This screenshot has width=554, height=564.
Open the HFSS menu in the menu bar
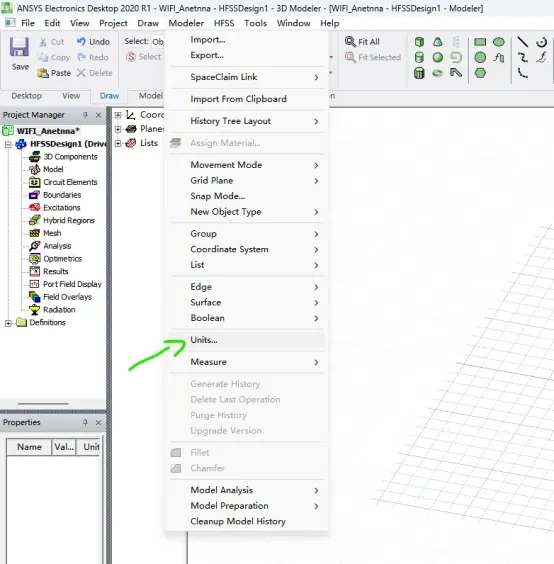pyautogui.click(x=224, y=23)
